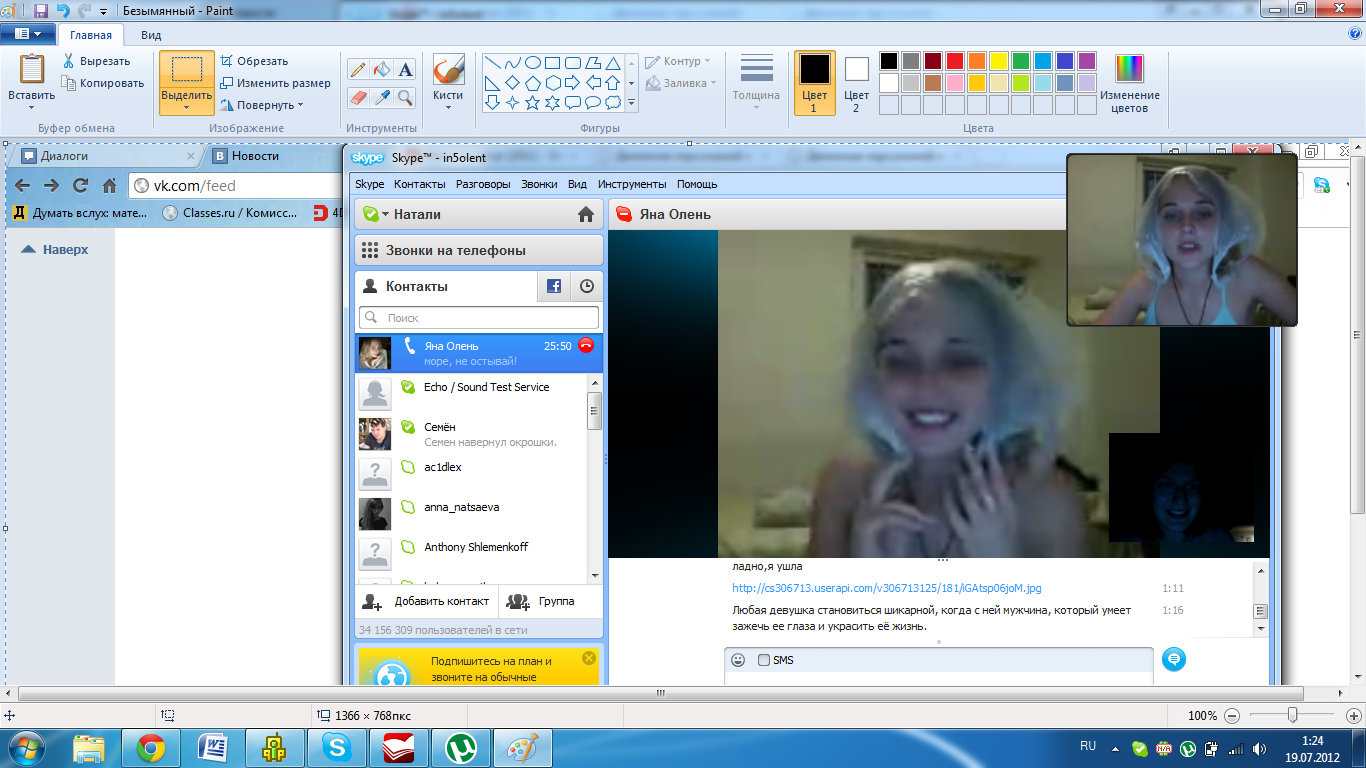Click the blue send message button
This screenshot has width=1366, height=768.
point(1174,659)
